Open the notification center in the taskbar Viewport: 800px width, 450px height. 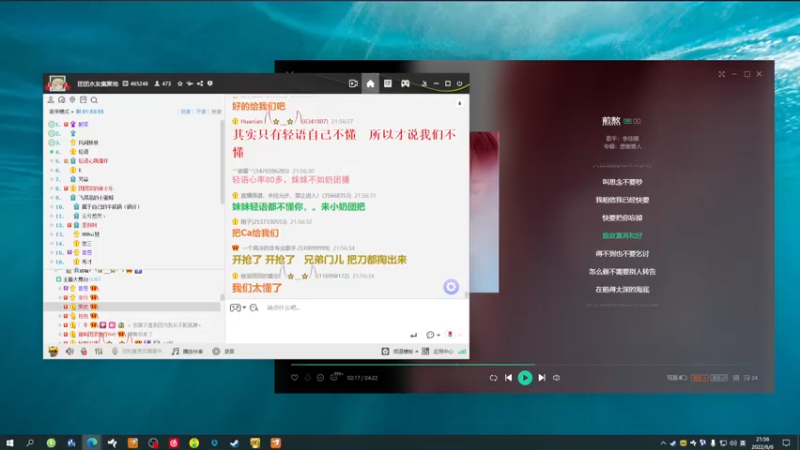click(x=786, y=443)
